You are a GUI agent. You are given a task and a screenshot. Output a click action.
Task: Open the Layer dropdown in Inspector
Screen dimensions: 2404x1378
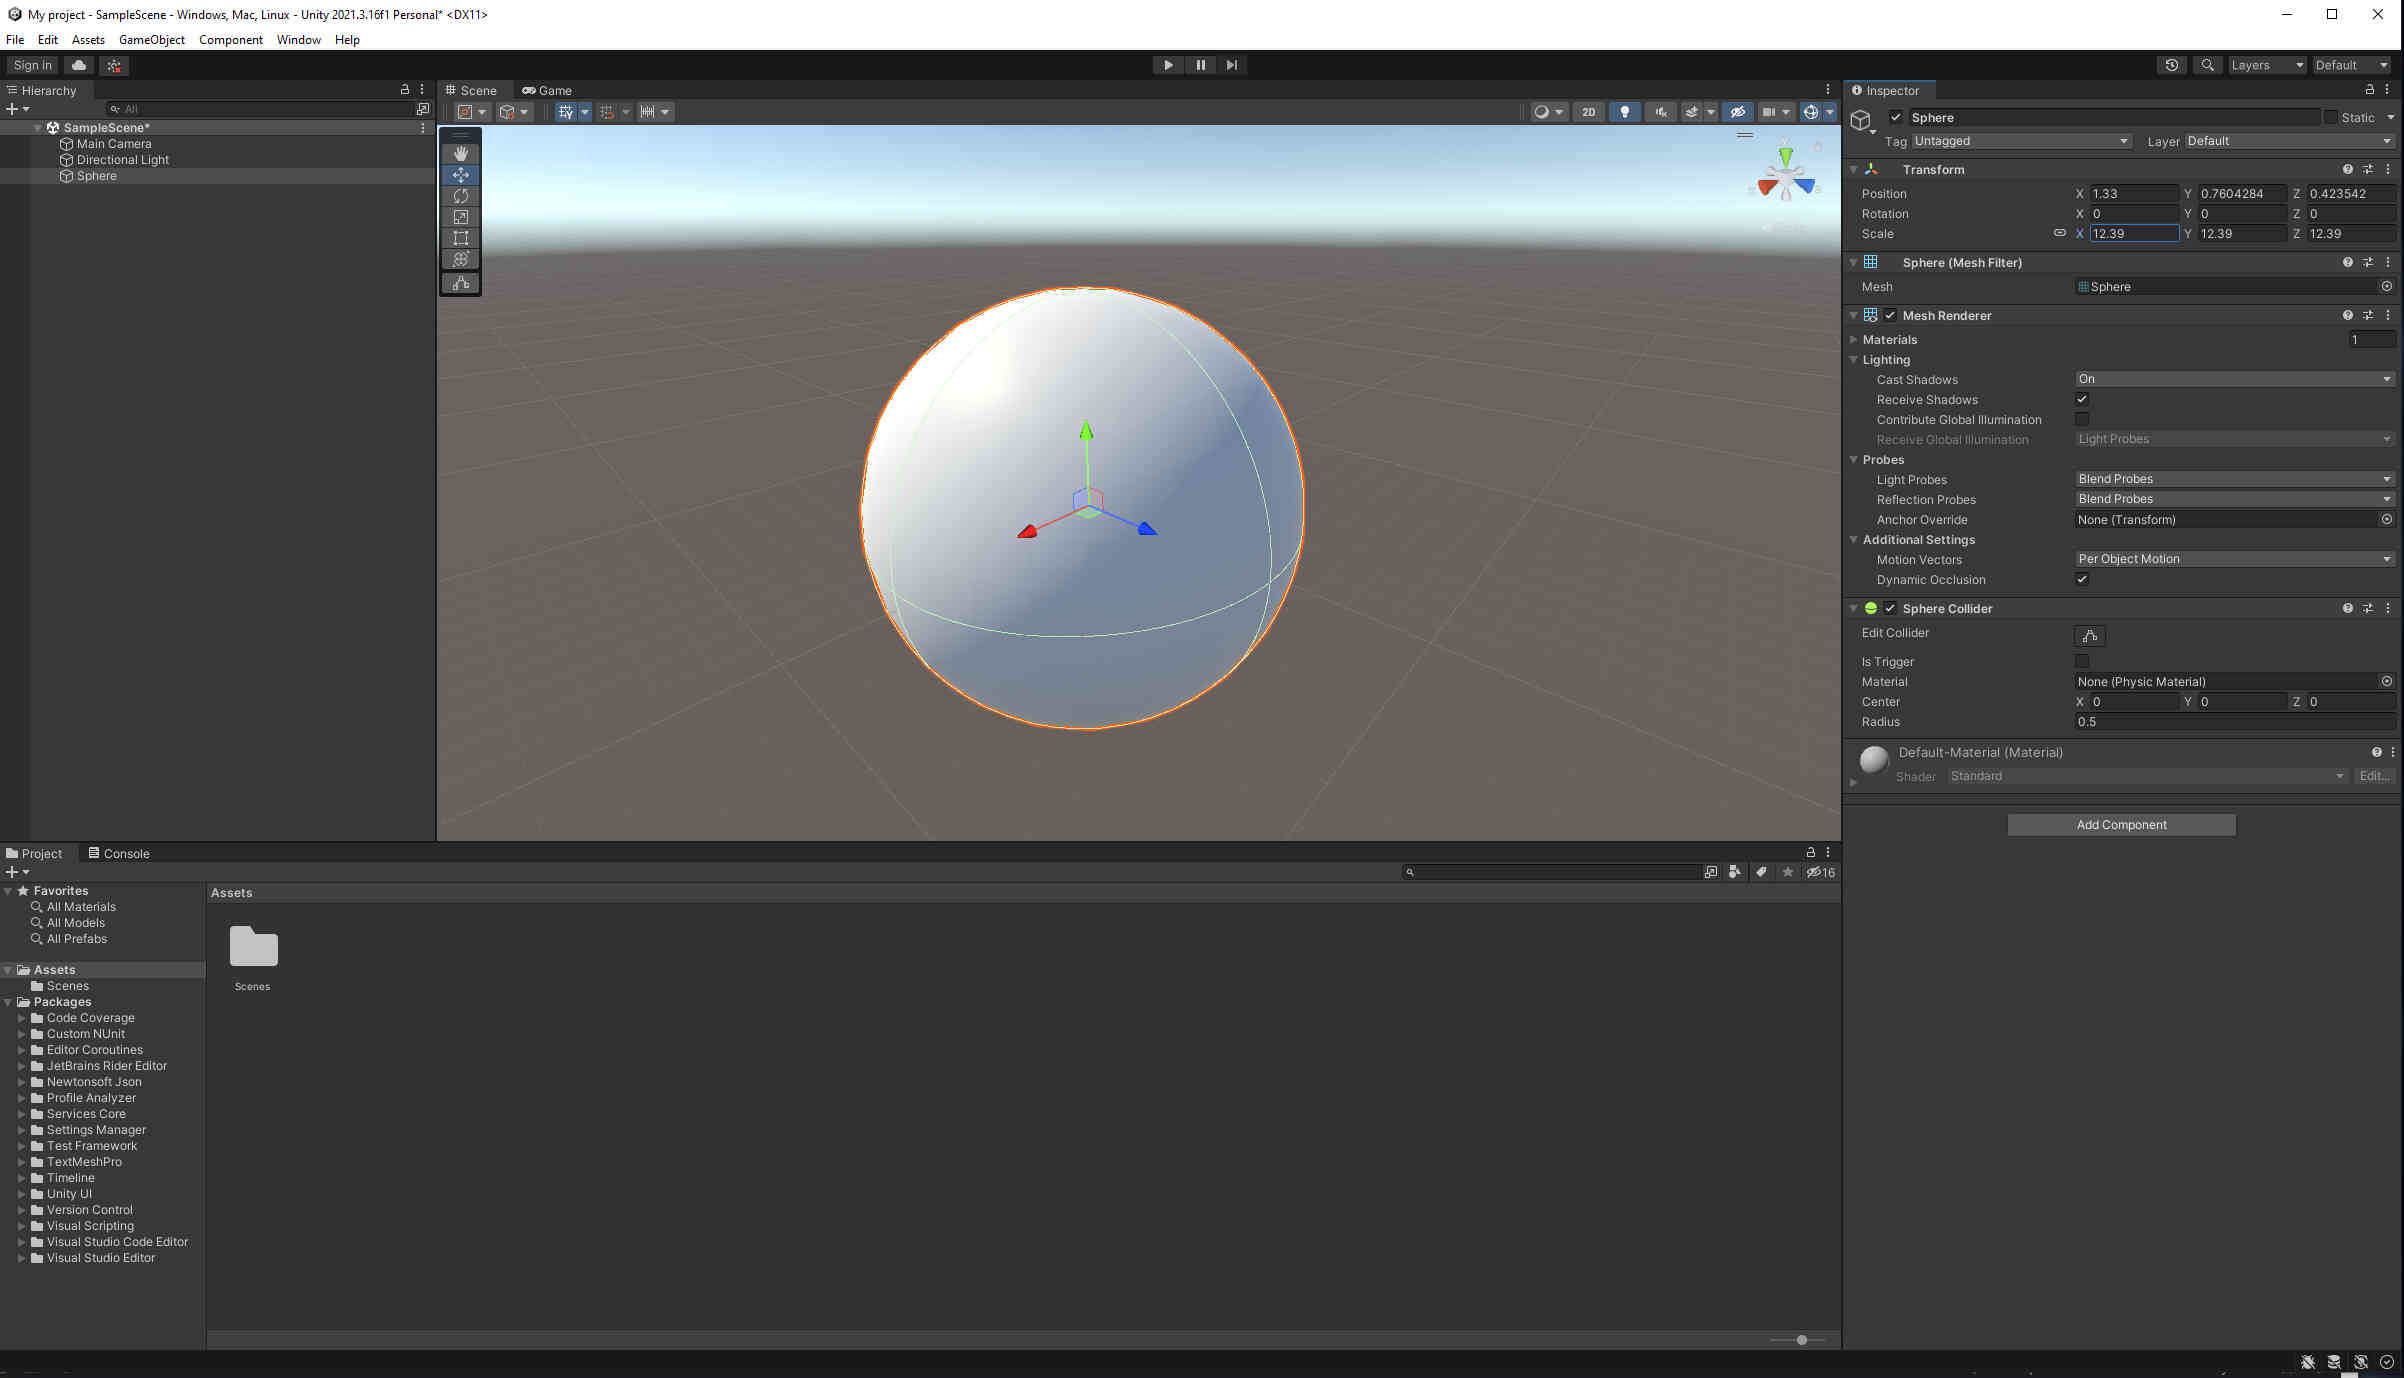pos(2290,142)
